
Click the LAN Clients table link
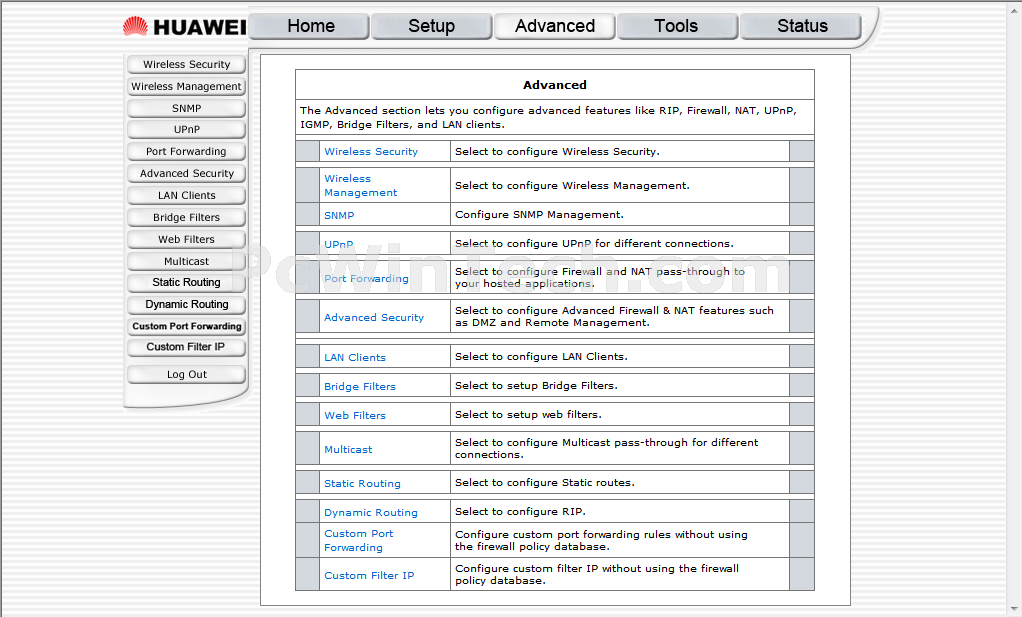[x=355, y=357]
